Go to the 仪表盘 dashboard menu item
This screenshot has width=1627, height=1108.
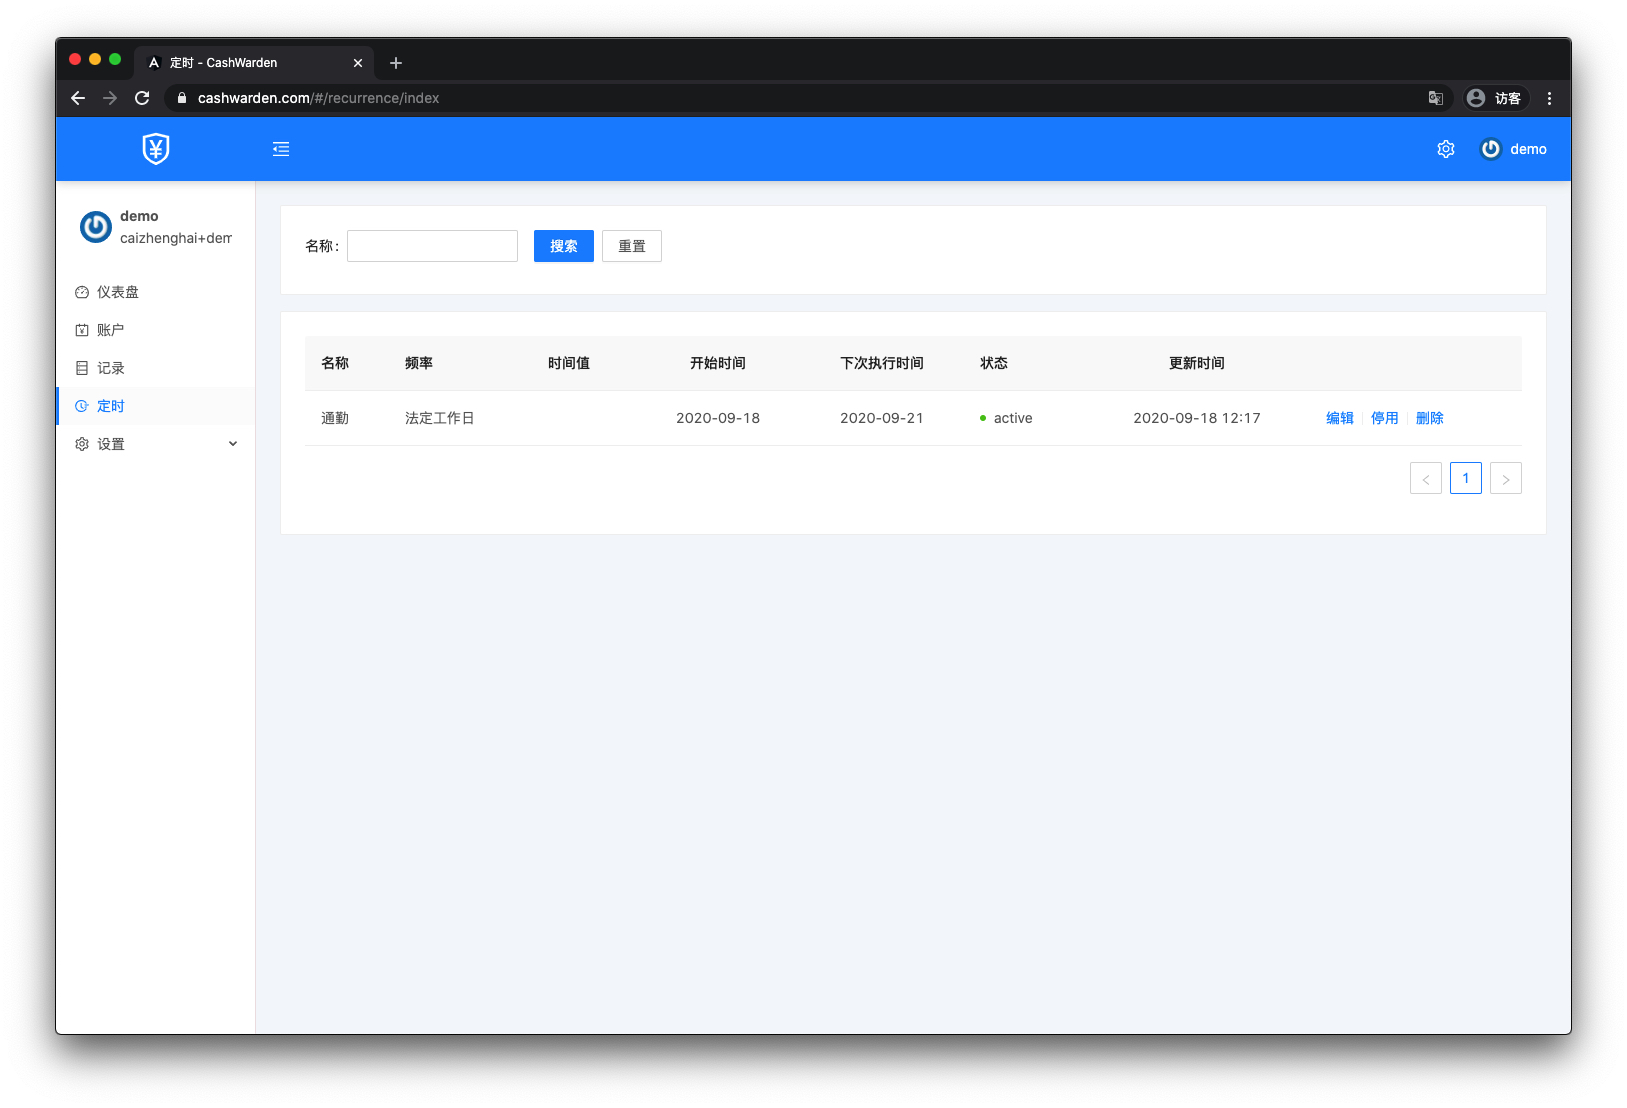117,292
